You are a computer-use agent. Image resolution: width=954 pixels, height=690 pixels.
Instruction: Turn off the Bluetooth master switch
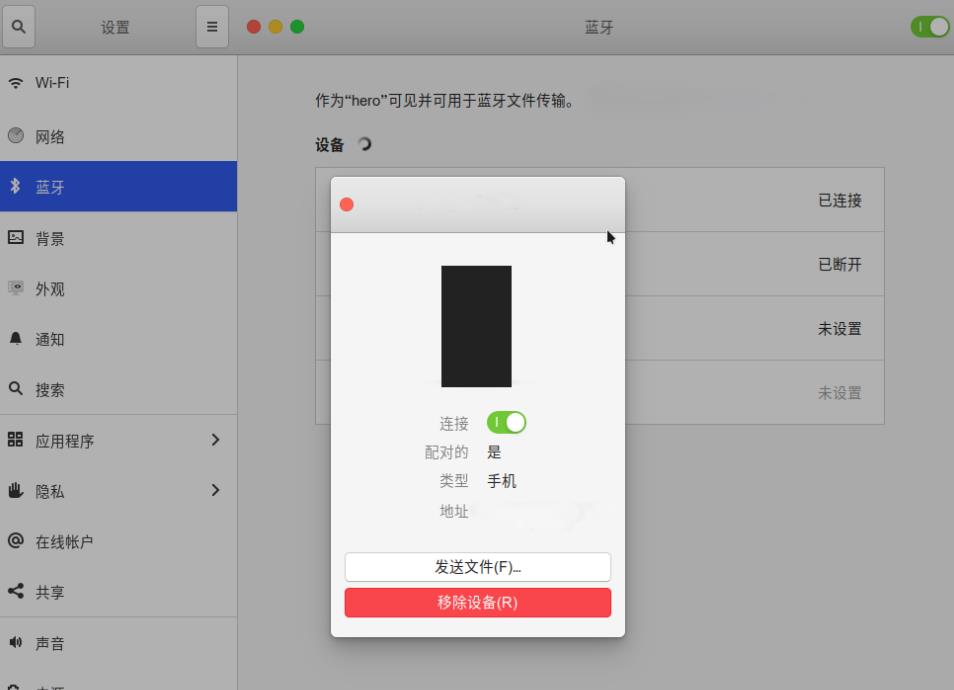coord(929,27)
